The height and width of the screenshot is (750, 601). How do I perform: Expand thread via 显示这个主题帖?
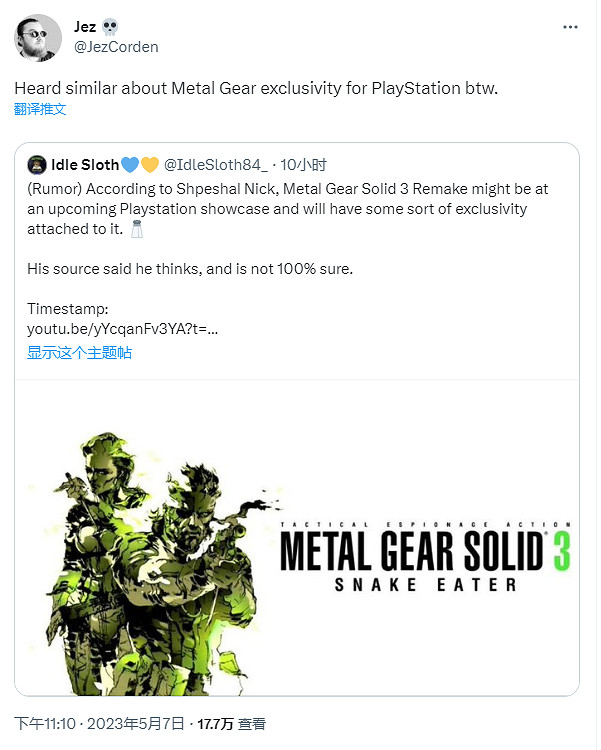[x=79, y=352]
